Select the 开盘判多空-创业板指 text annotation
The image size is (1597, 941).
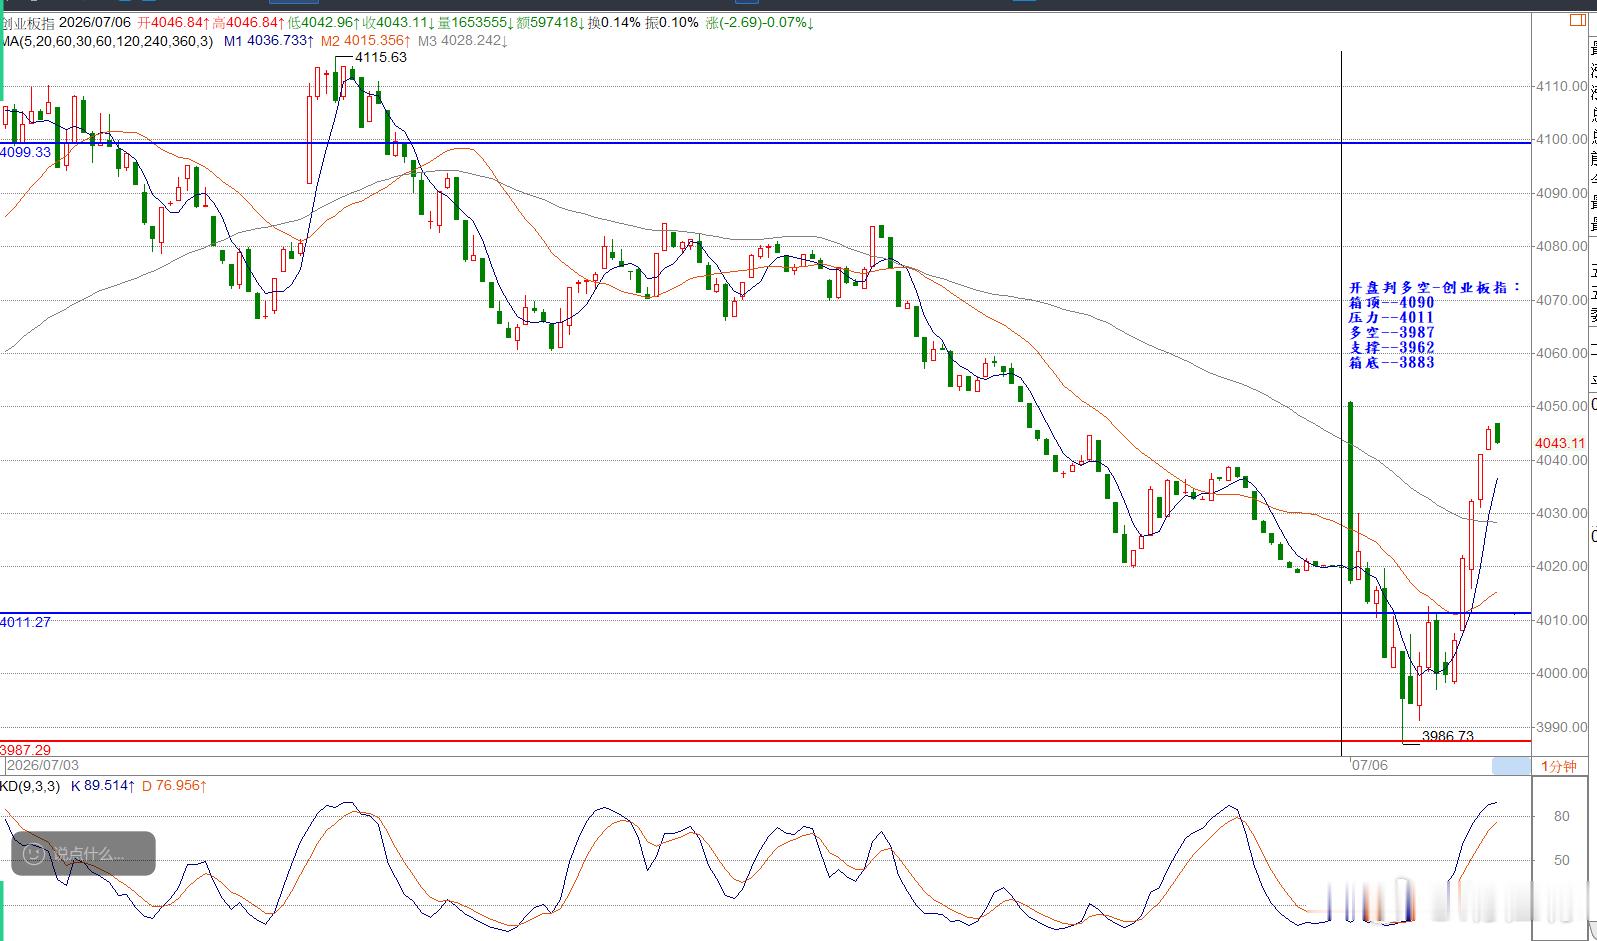tap(1435, 287)
